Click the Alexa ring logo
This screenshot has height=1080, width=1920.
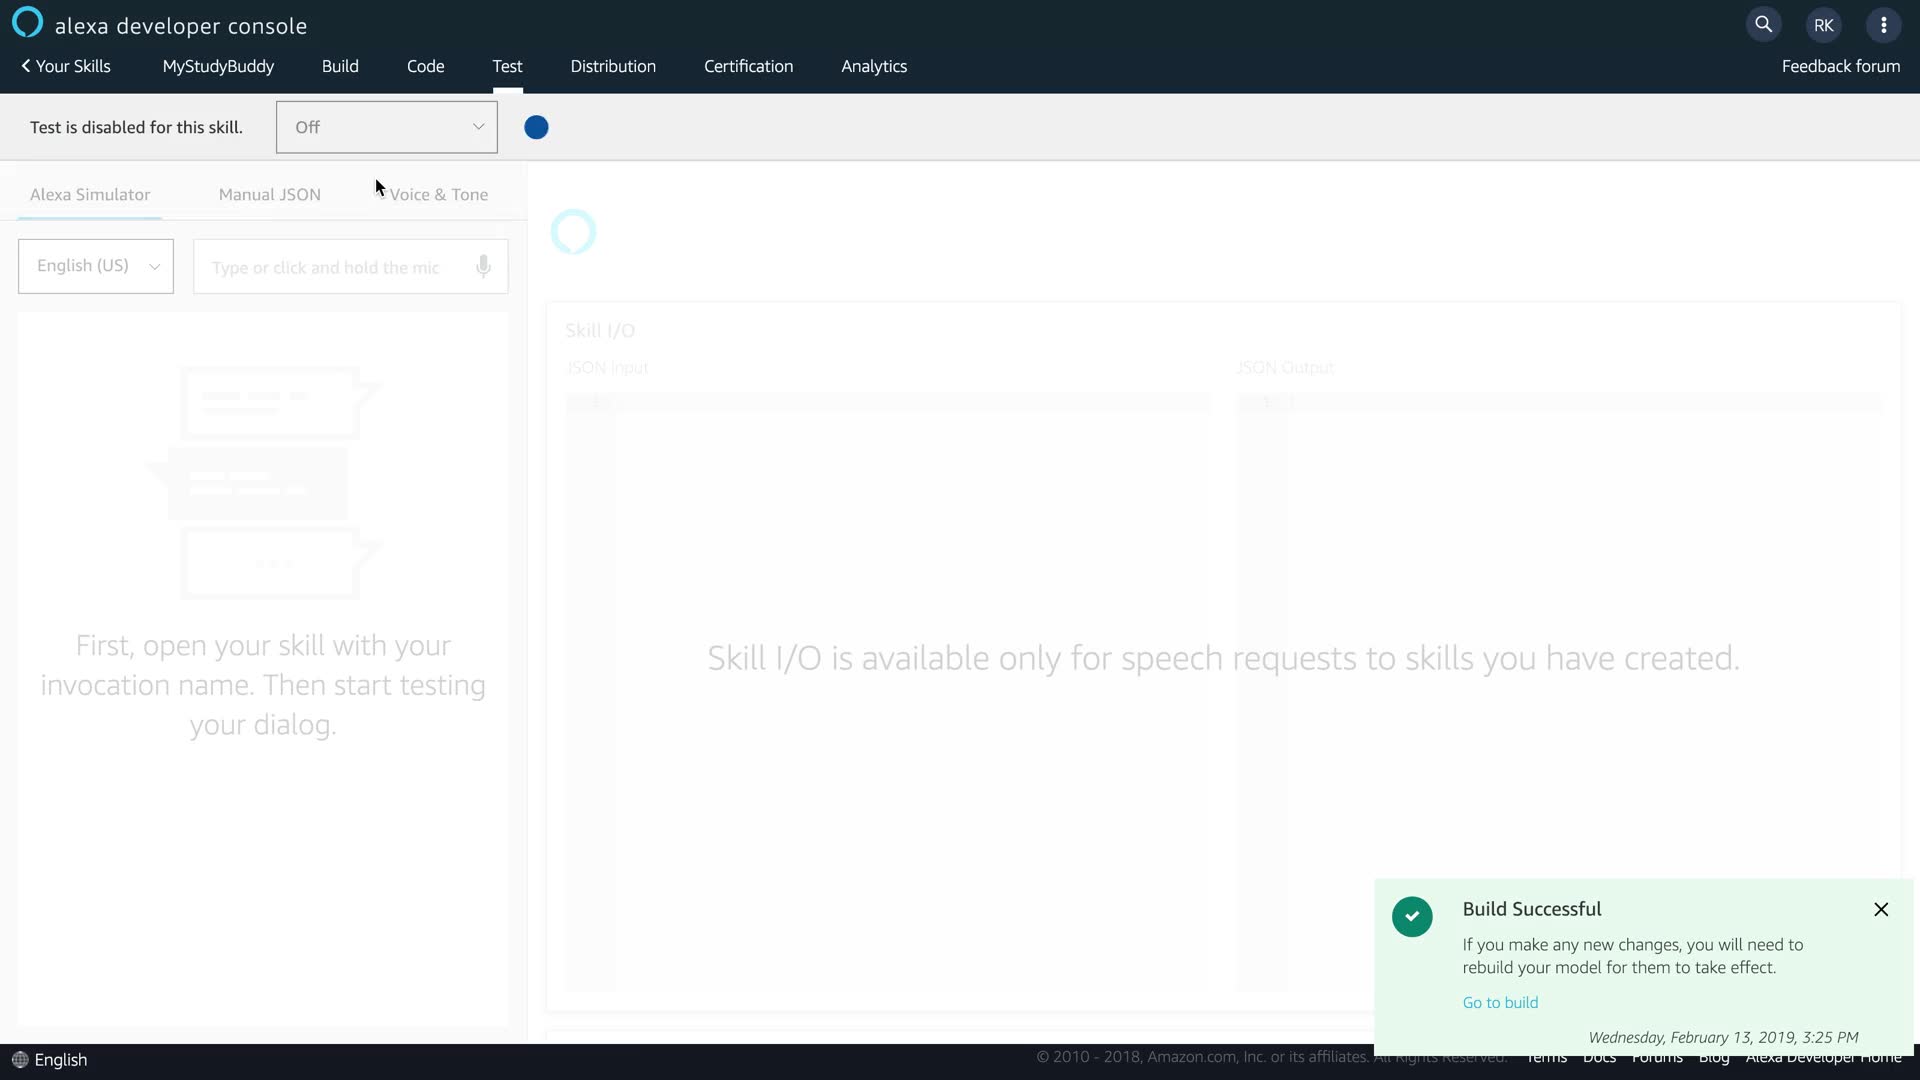[x=27, y=22]
